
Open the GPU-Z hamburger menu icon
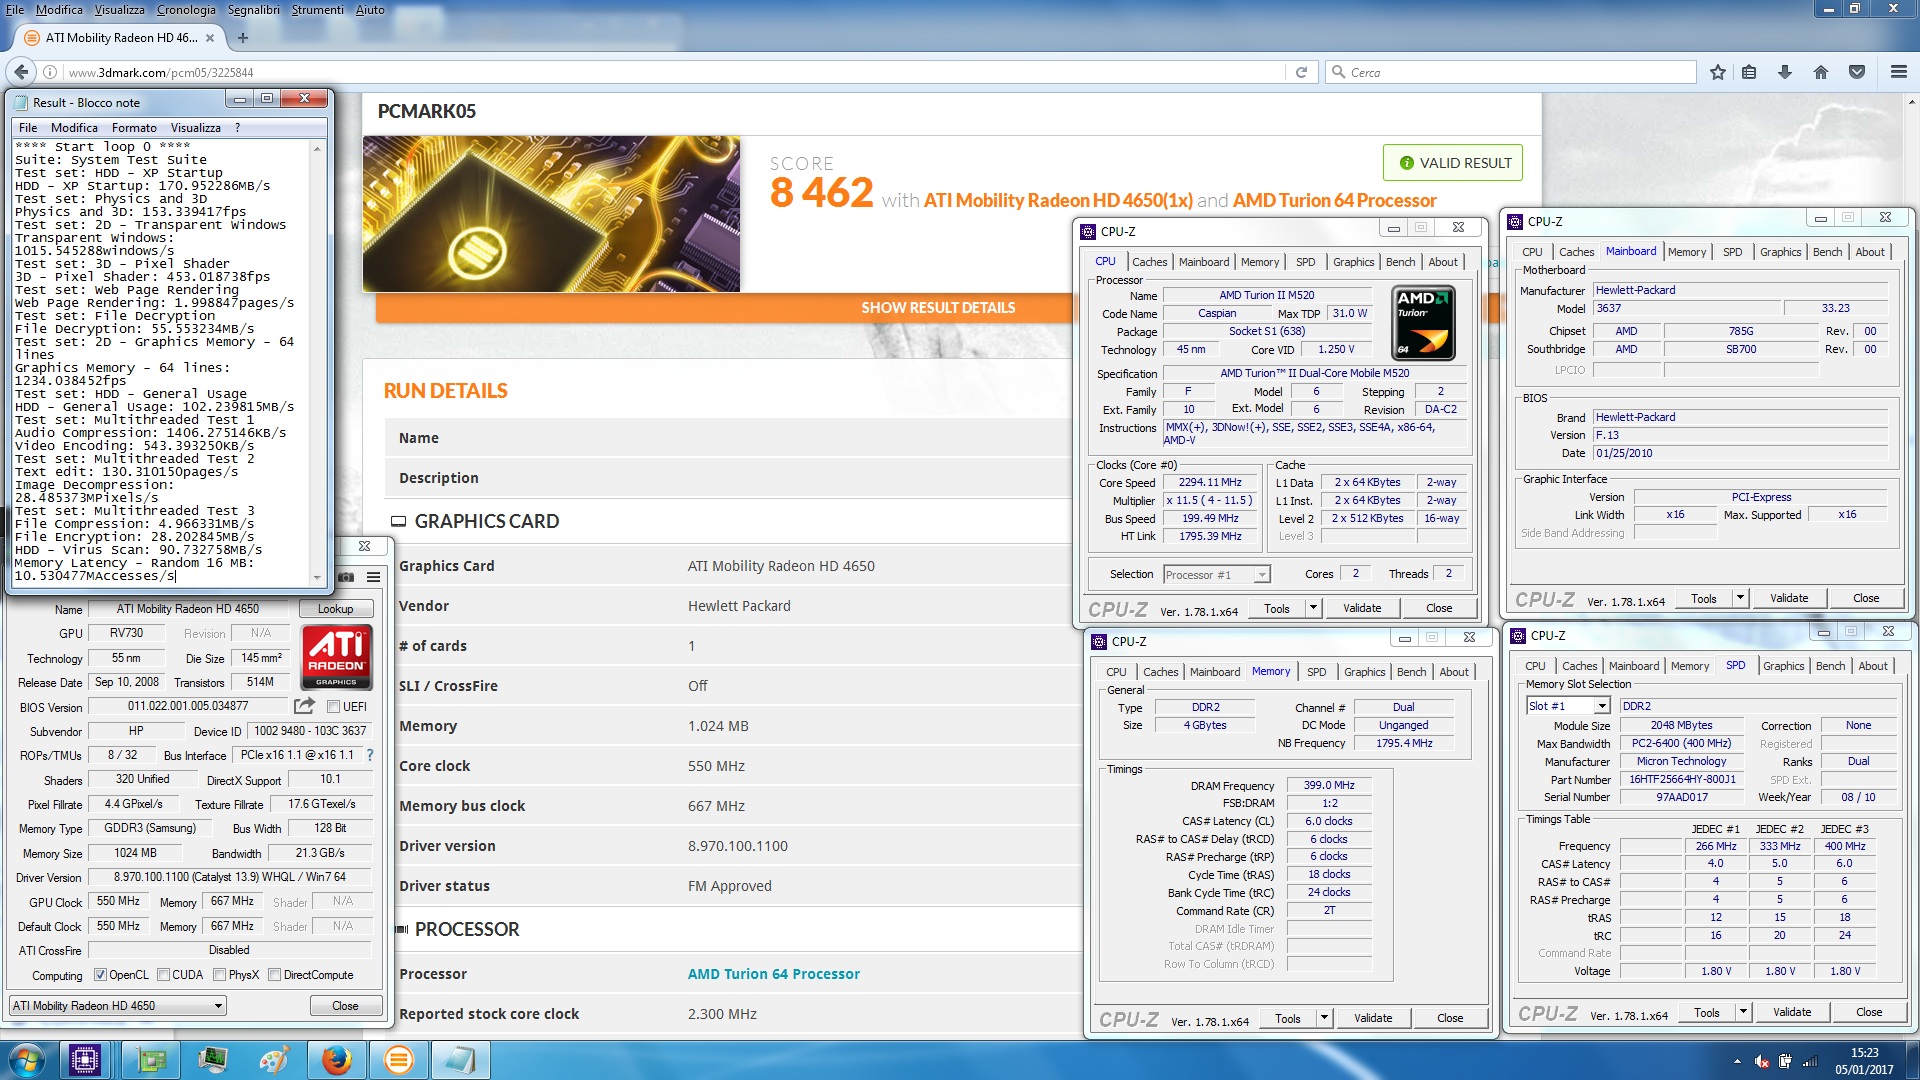click(x=373, y=577)
